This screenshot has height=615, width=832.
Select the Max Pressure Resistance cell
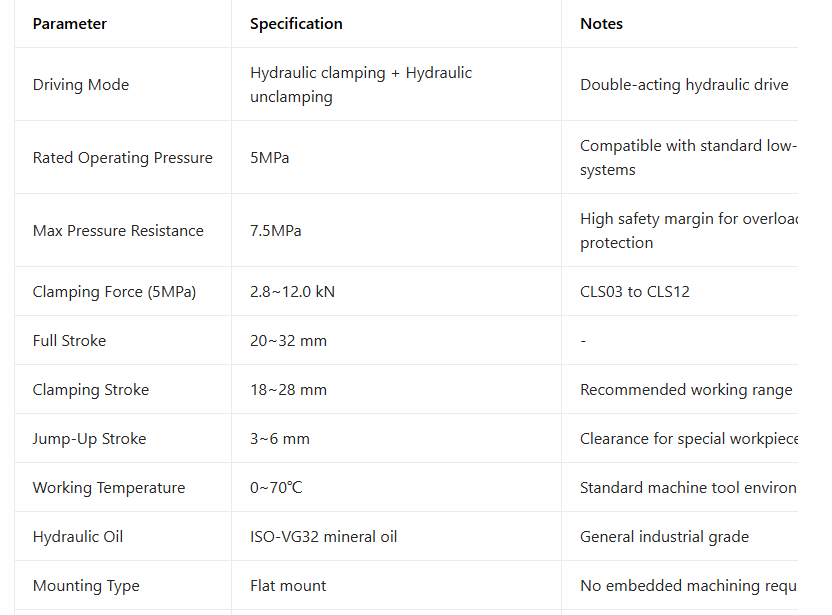coord(118,231)
